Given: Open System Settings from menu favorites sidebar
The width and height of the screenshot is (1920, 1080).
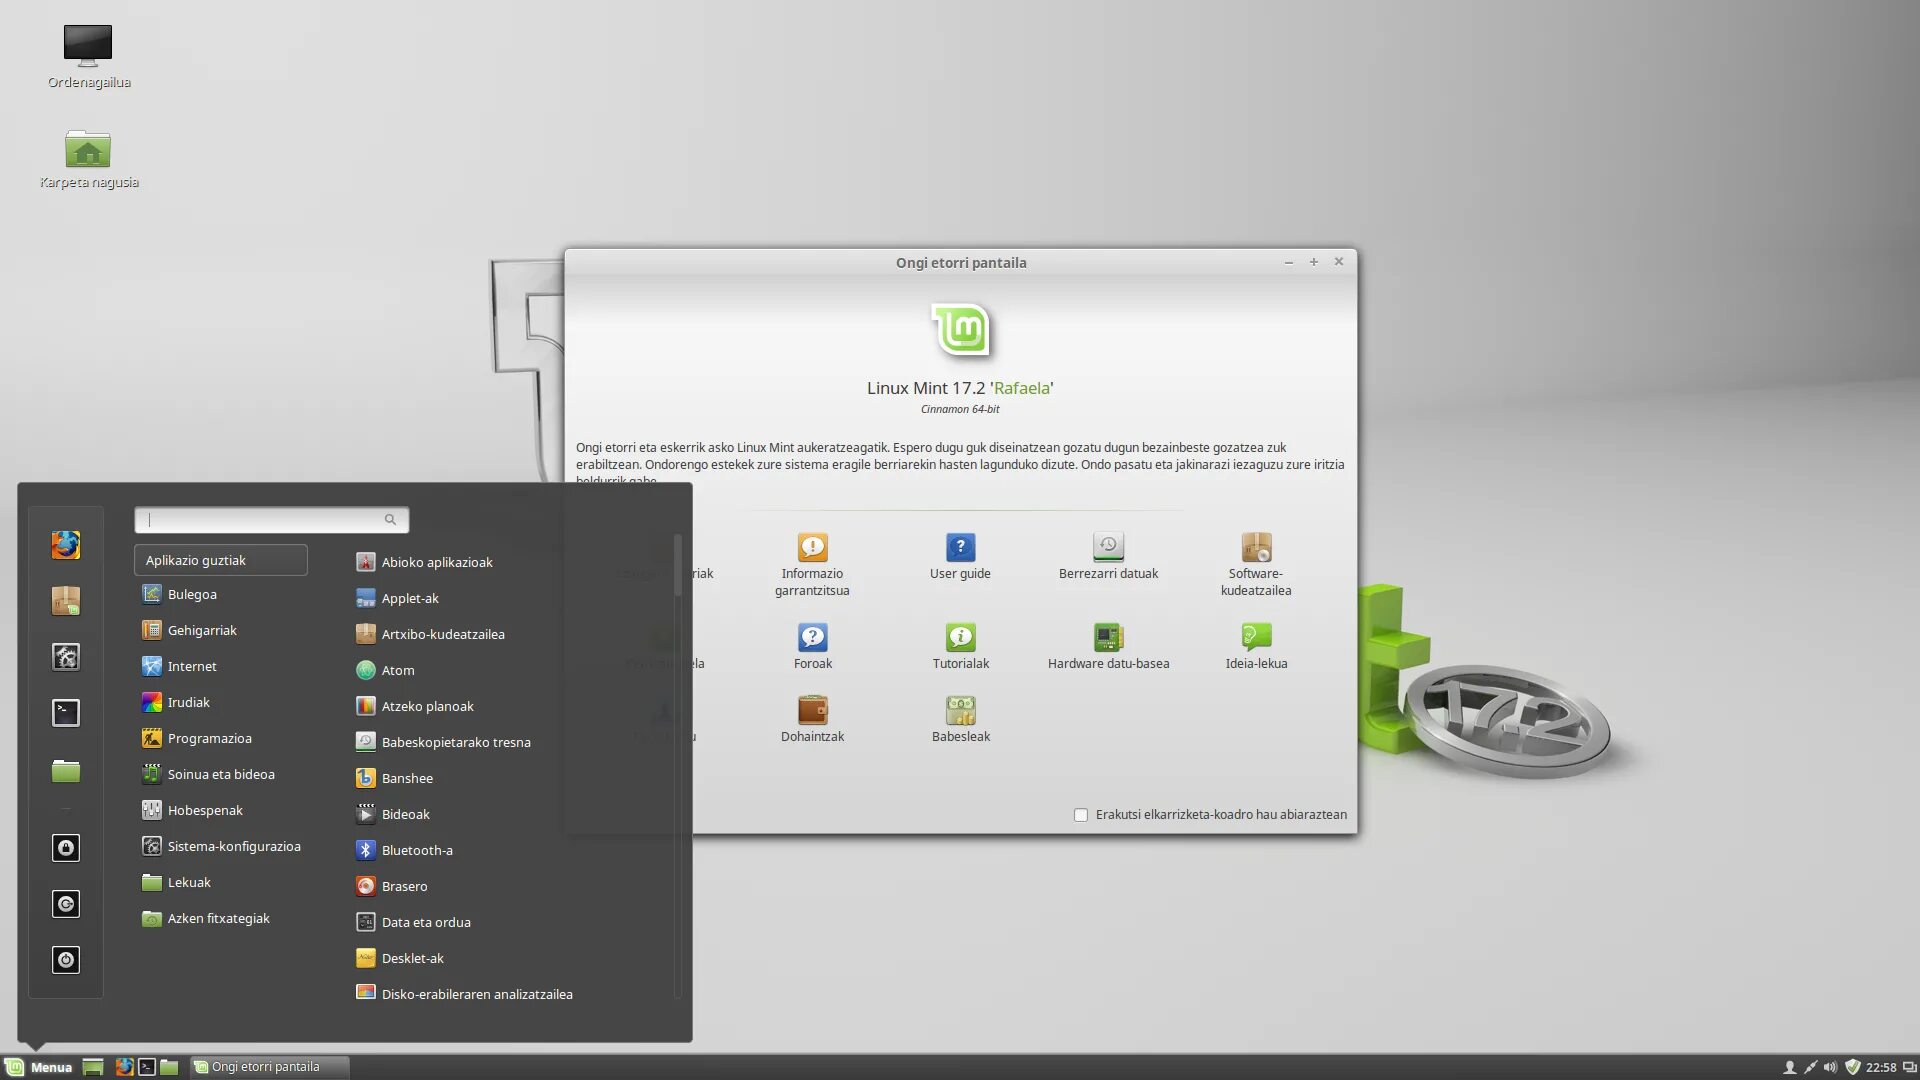Looking at the screenshot, I should (x=66, y=657).
